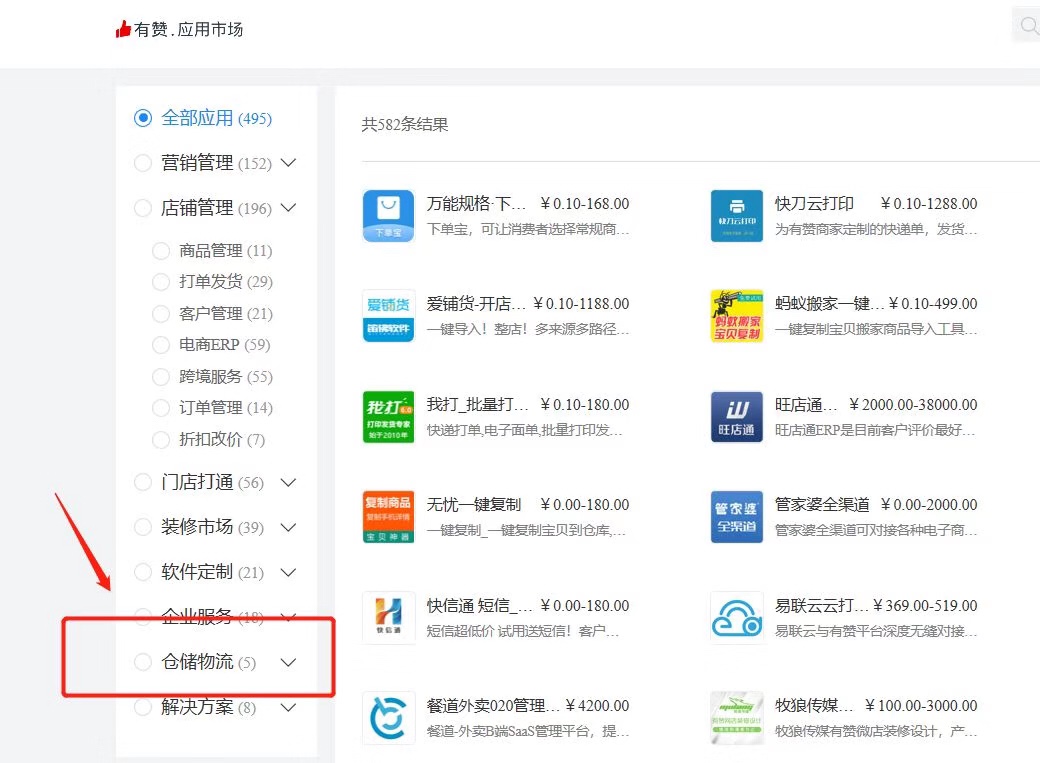
Task: Open the 牧狼传媒 app icon
Action: pyautogui.click(x=736, y=718)
